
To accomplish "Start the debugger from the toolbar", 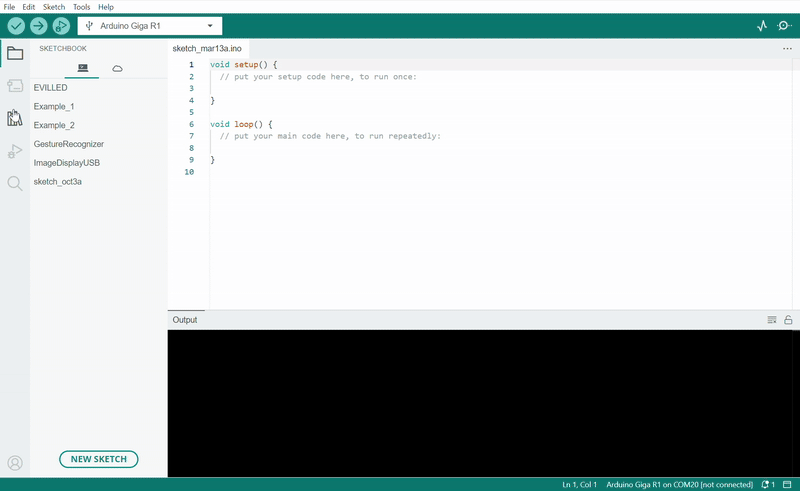I will (61, 26).
